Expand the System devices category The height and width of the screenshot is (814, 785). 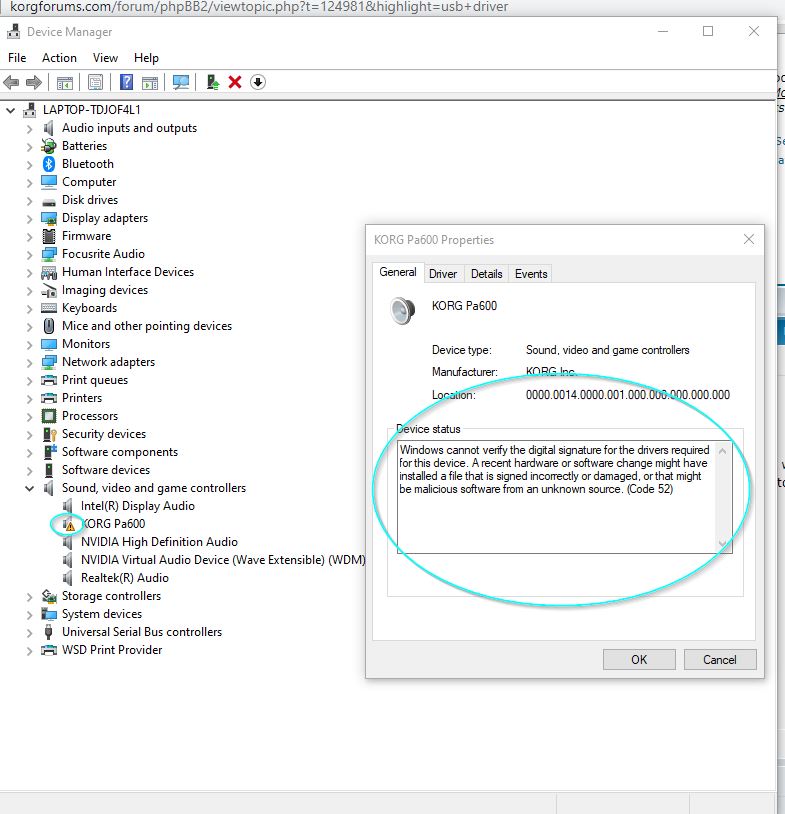click(x=29, y=615)
